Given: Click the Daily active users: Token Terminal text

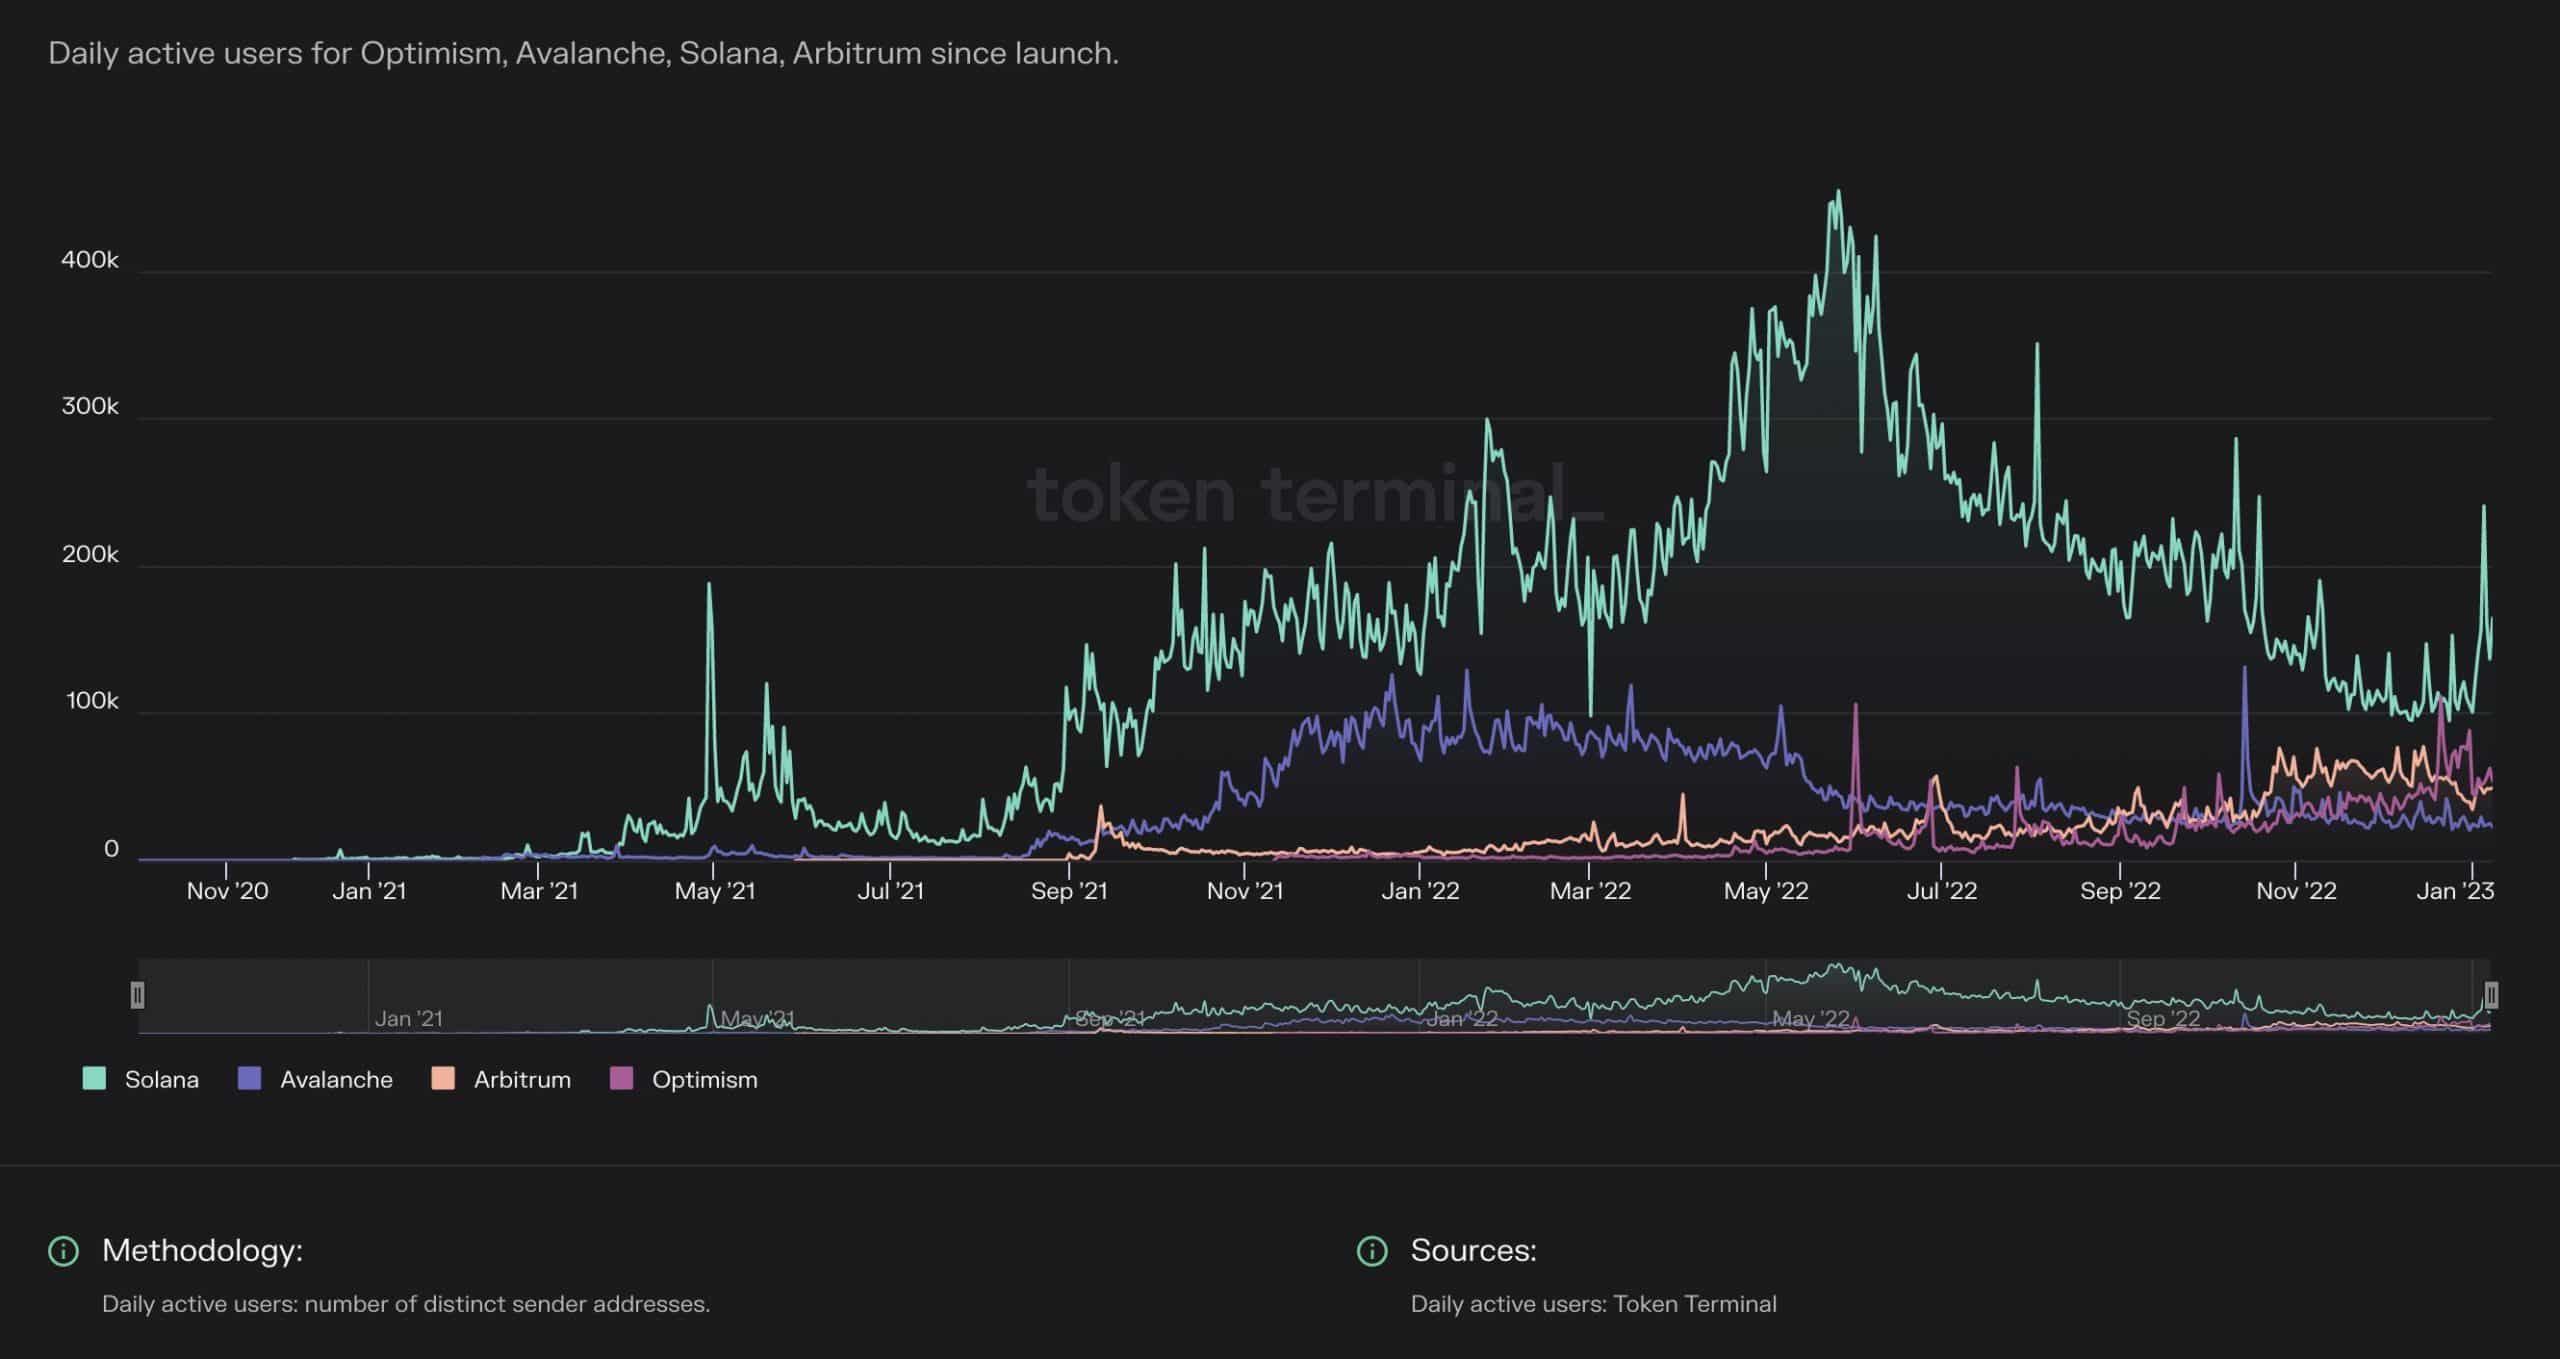Looking at the screenshot, I should [x=1593, y=1304].
